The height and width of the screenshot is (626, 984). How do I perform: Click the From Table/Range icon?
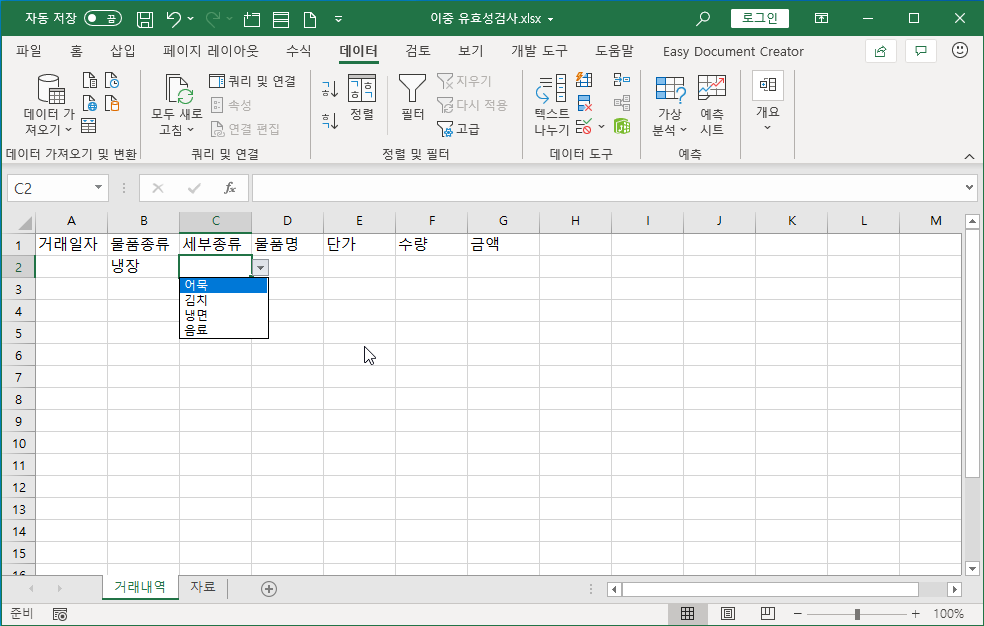tap(89, 126)
